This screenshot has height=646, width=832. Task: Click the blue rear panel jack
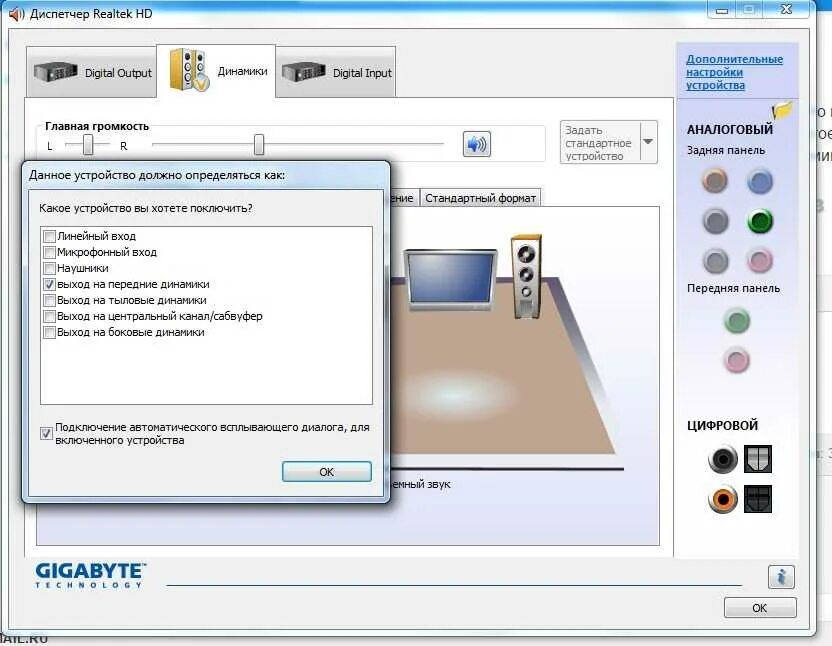point(760,181)
